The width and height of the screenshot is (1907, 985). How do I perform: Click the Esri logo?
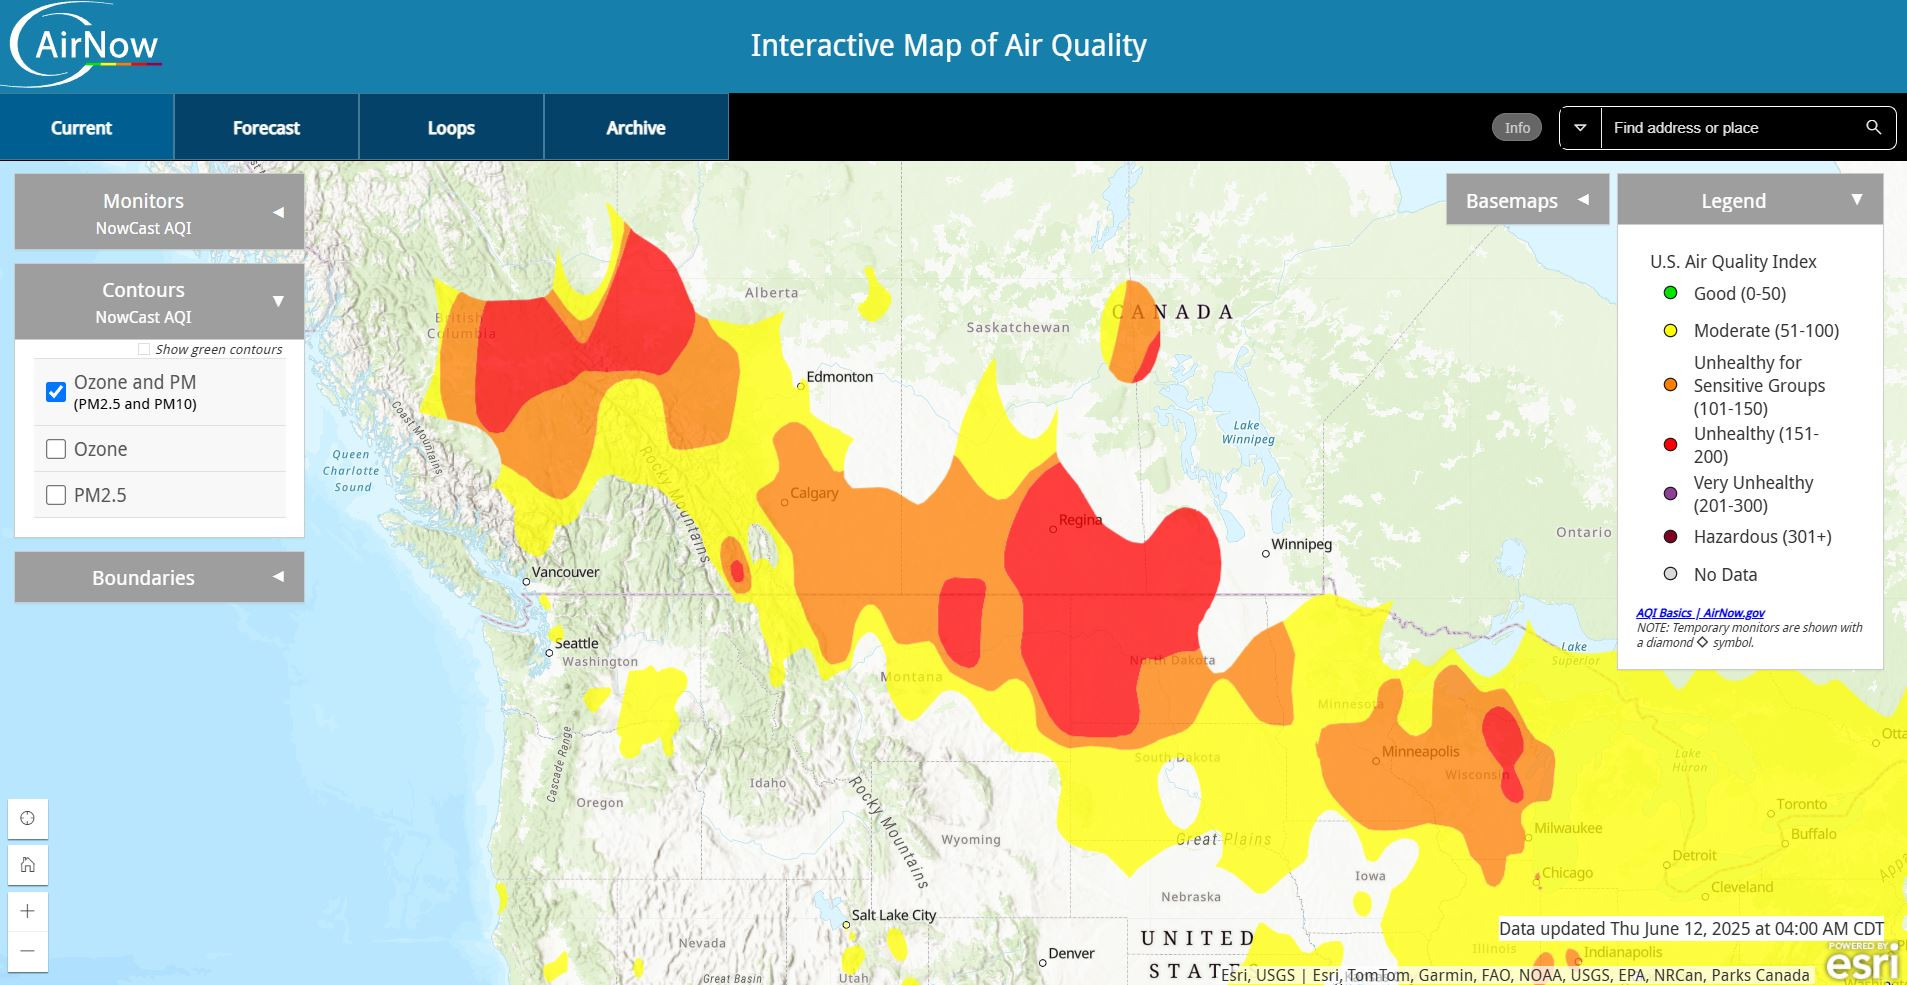[1863, 962]
